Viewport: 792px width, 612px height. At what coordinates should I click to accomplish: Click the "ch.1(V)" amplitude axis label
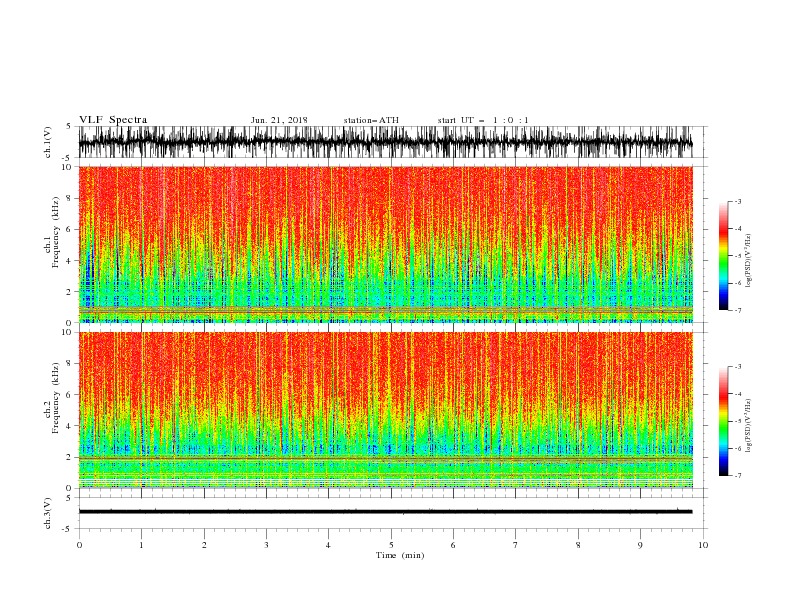(x=48, y=142)
